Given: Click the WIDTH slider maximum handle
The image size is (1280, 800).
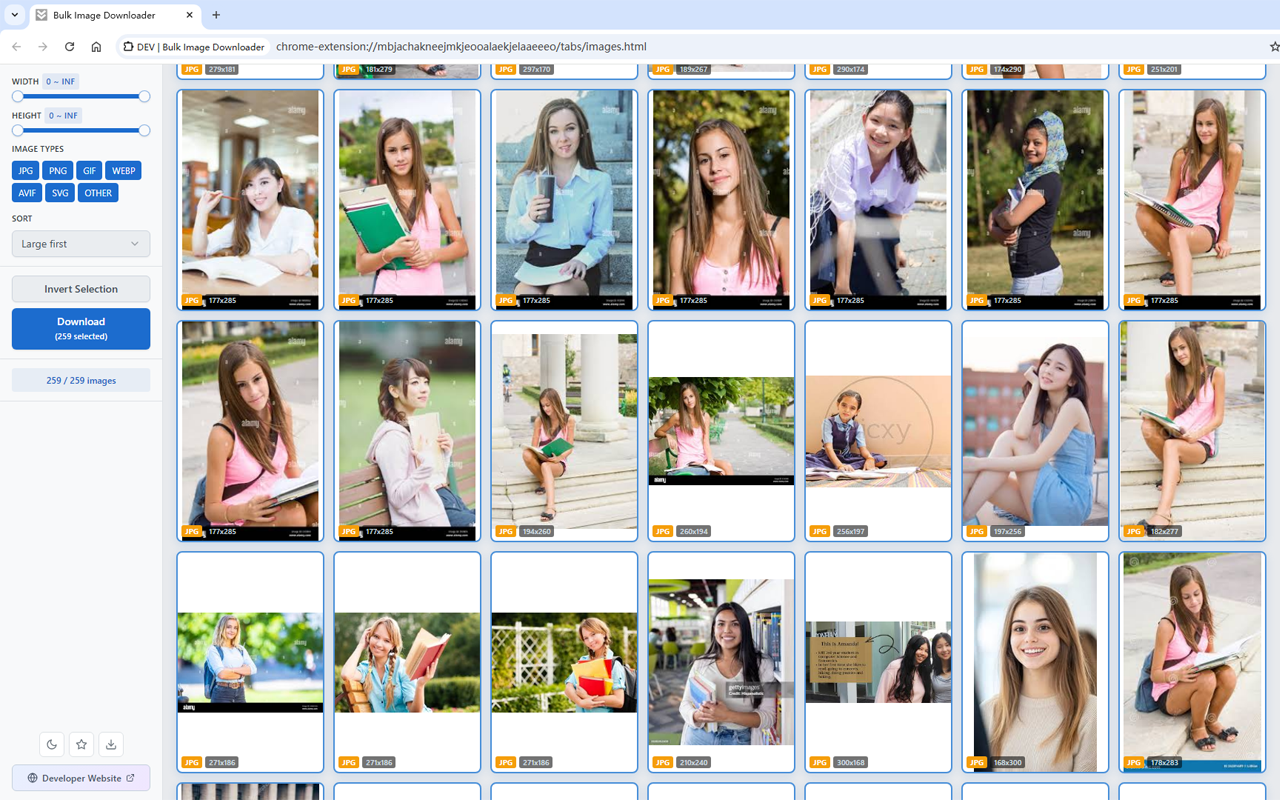Looking at the screenshot, I should coord(144,97).
